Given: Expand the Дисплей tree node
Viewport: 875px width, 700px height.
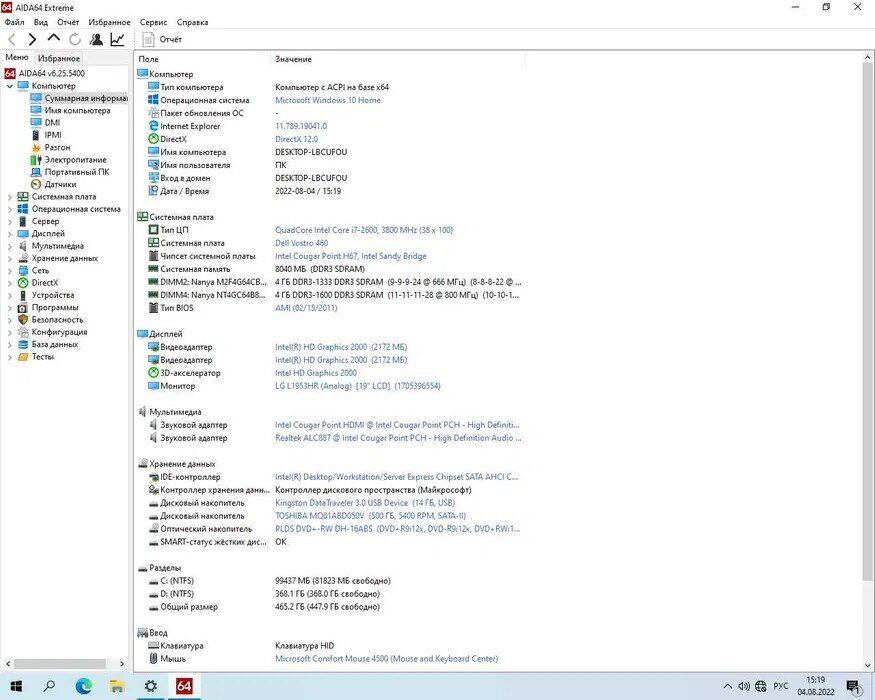Looking at the screenshot, I should click(x=9, y=233).
